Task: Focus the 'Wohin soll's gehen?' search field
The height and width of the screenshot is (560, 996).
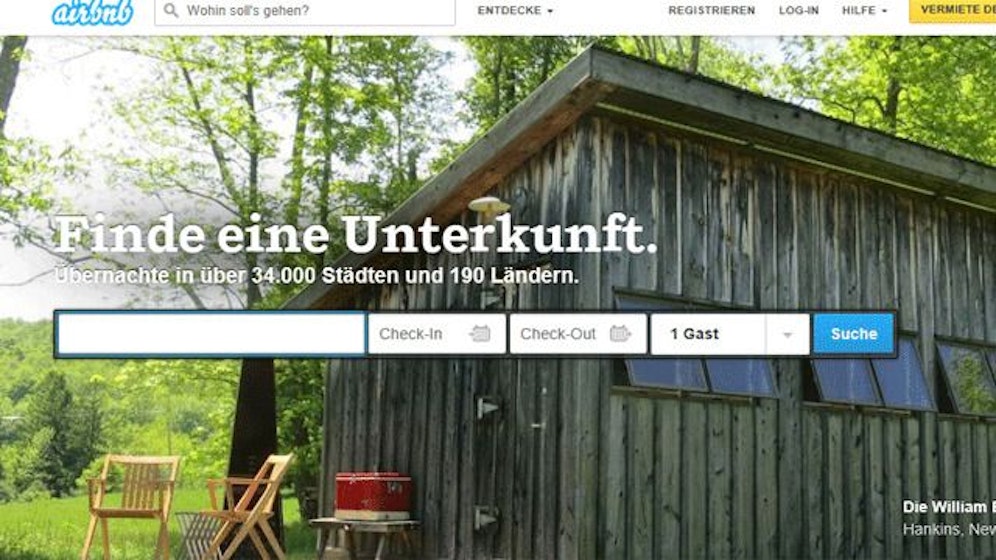Action: (x=305, y=11)
